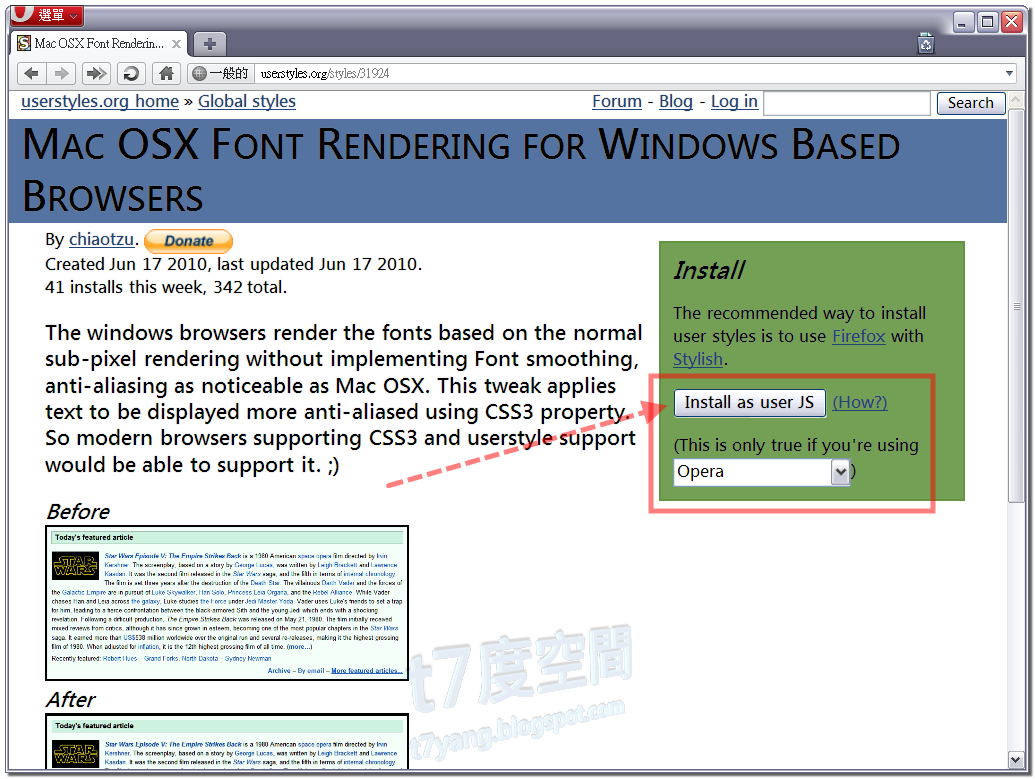Open the After screenshot thumbnail

227,741
